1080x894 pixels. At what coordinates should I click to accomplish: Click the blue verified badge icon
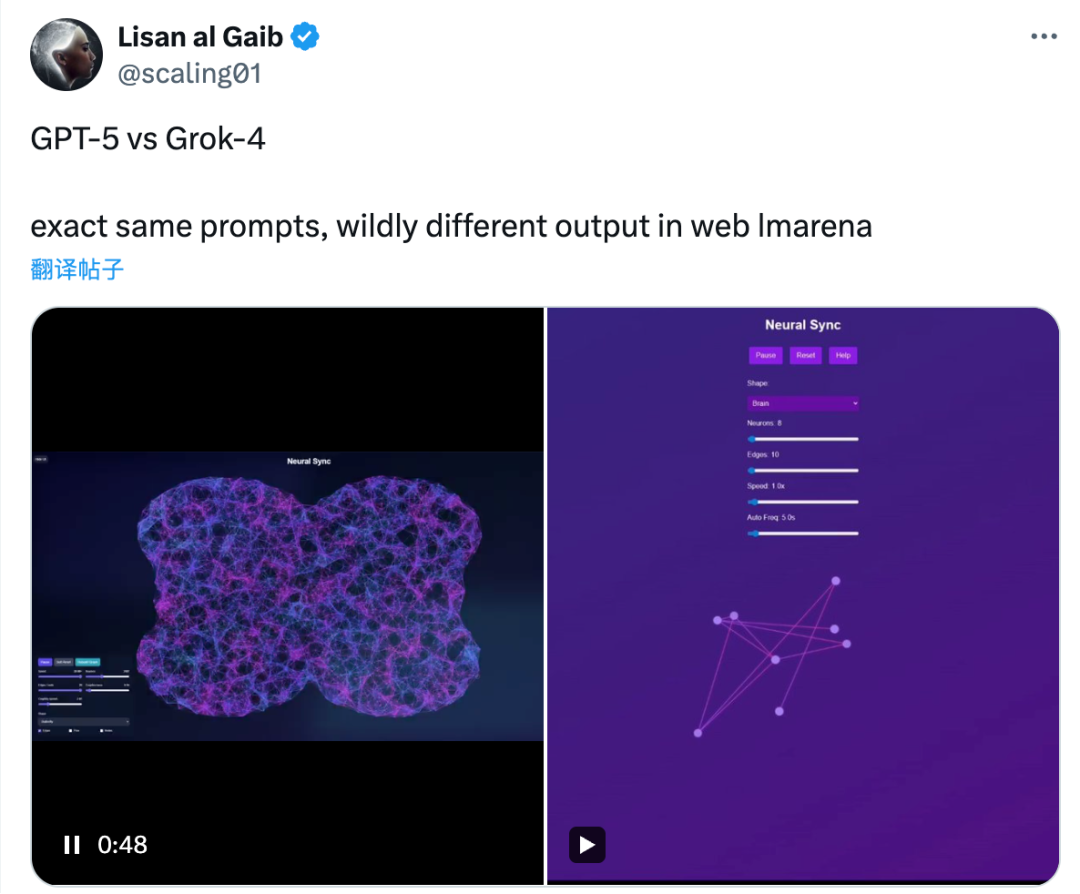304,36
